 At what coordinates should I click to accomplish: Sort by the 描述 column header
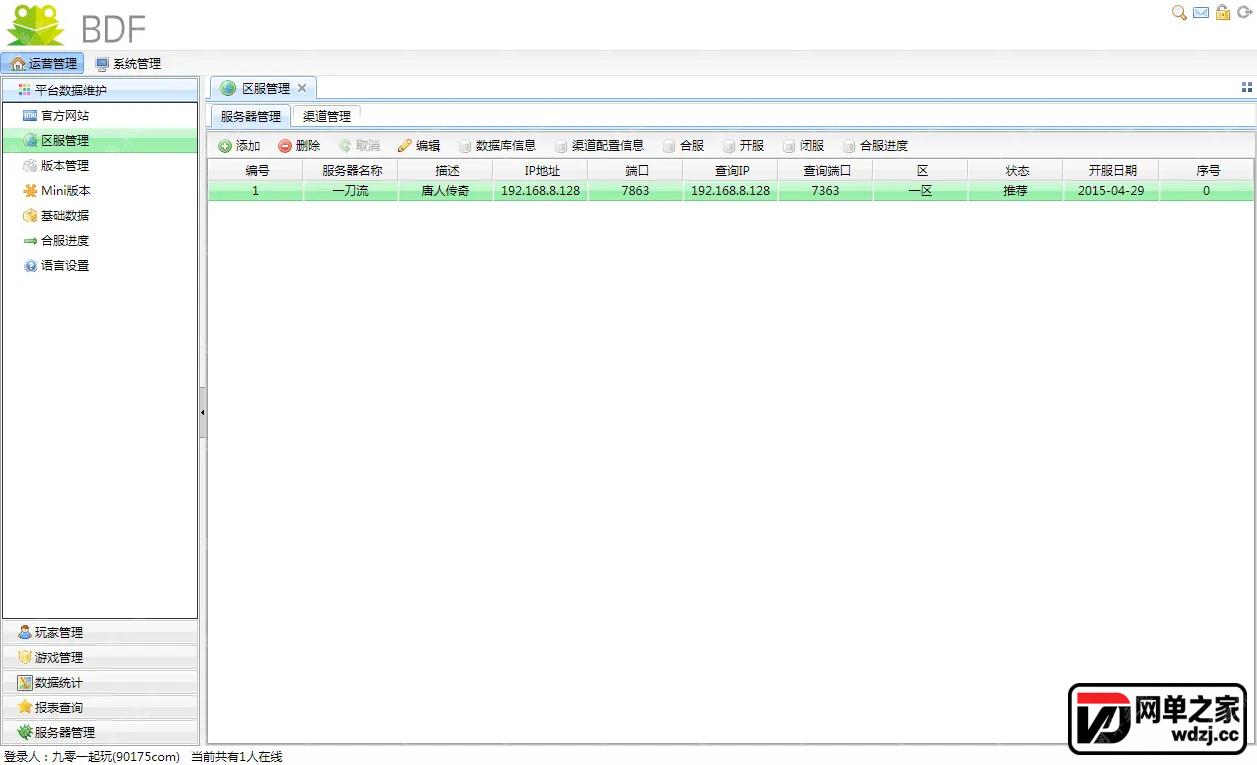click(446, 171)
